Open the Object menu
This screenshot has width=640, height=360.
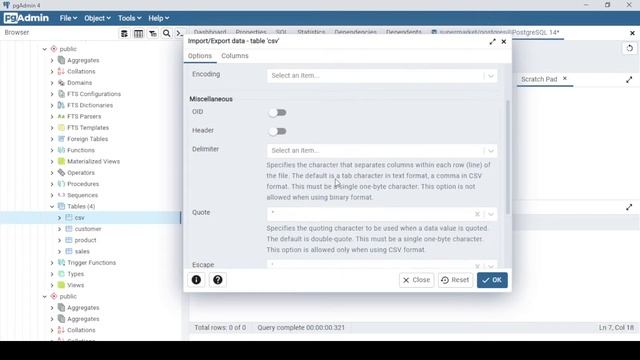pyautogui.click(x=97, y=18)
